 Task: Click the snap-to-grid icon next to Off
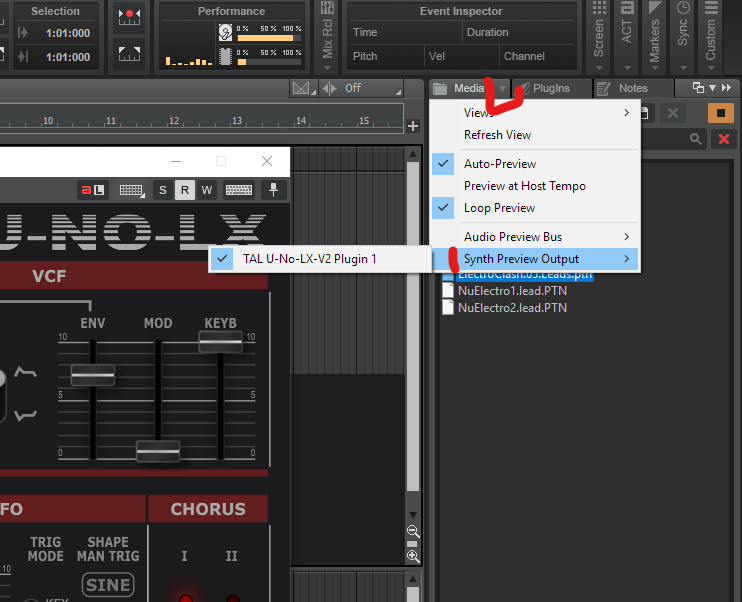click(329, 88)
